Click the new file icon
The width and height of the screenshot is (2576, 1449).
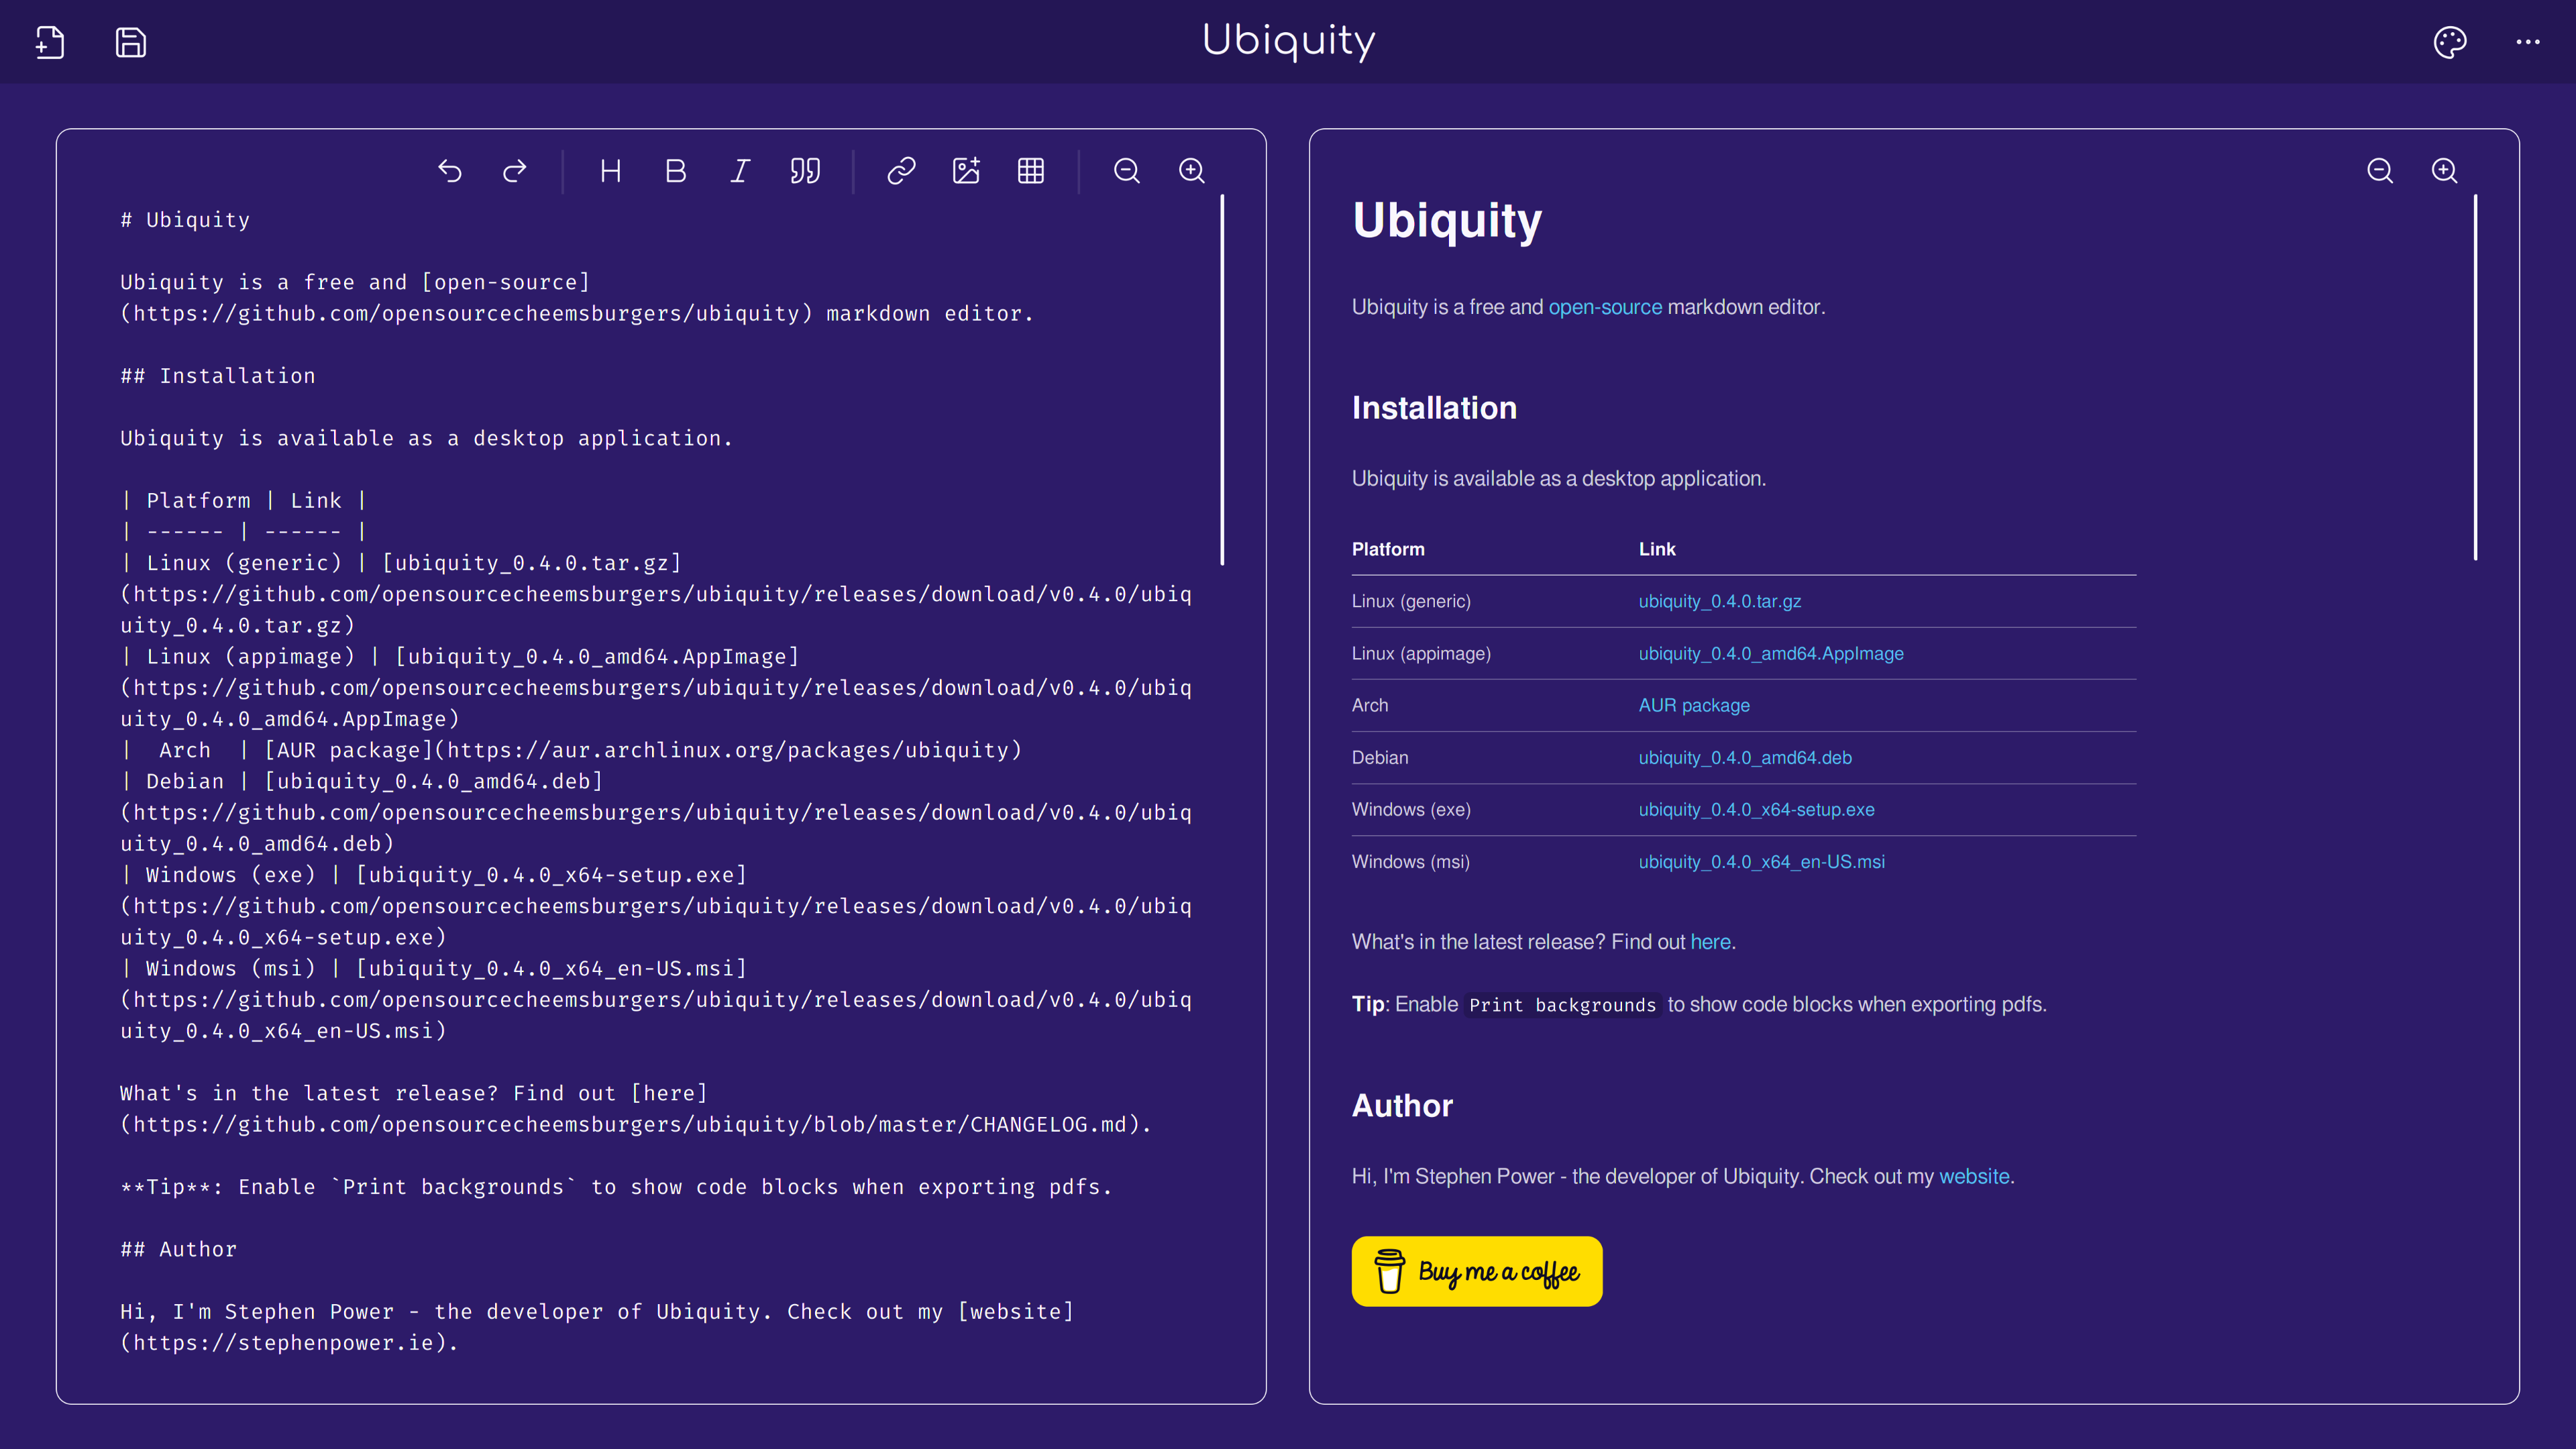click(50, 42)
